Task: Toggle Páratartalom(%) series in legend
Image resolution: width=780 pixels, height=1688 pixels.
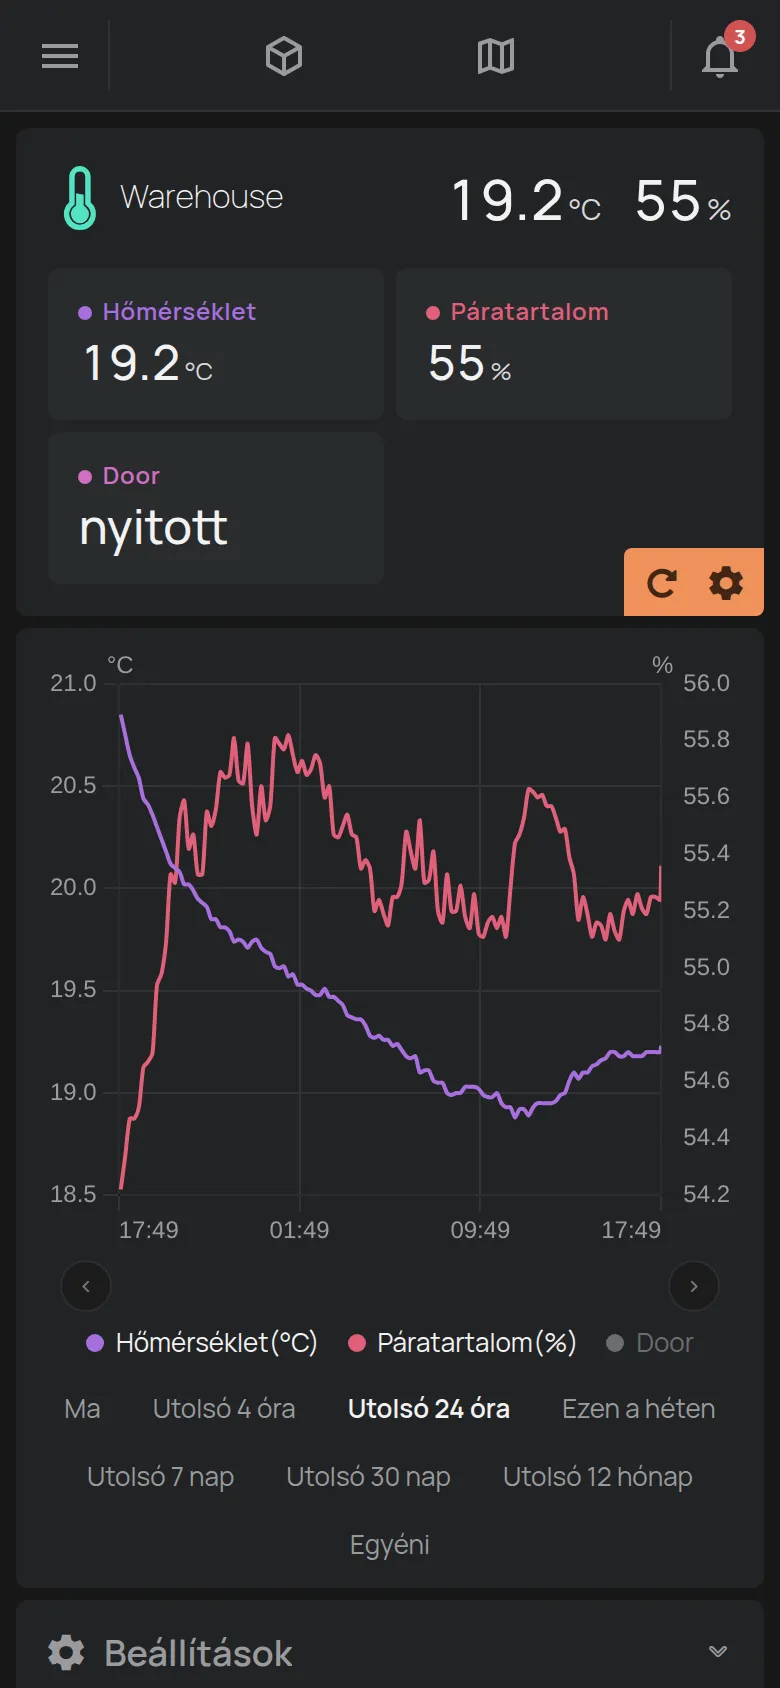Action: point(462,1343)
